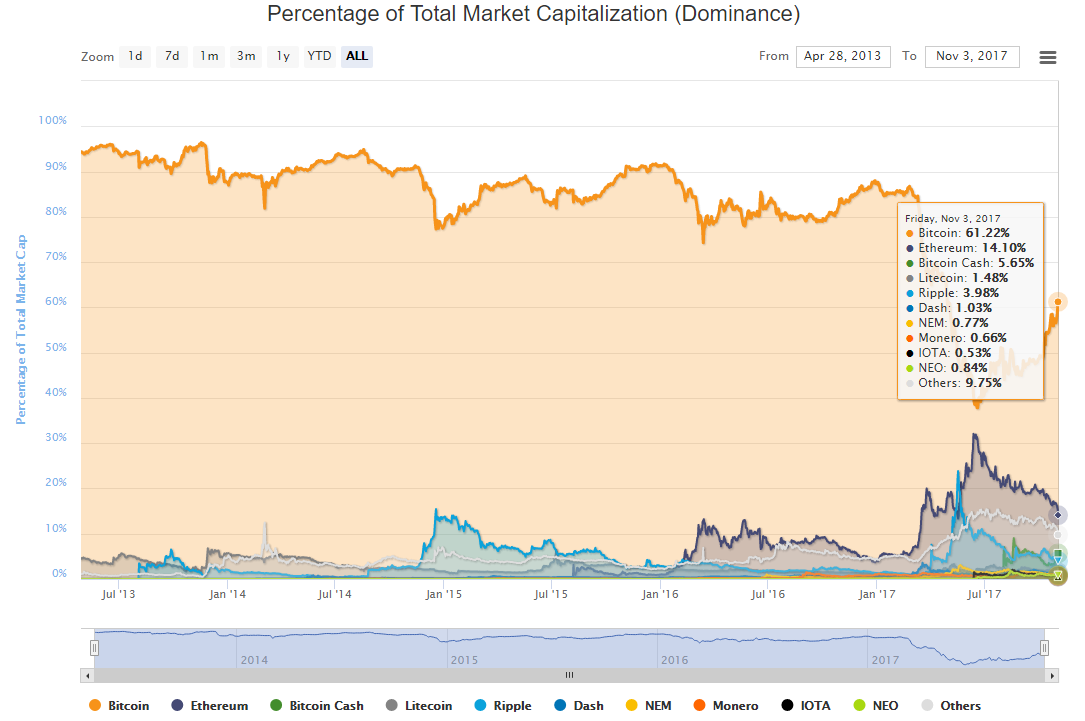Select the YTD zoom option
The image size is (1085, 721).
(319, 56)
